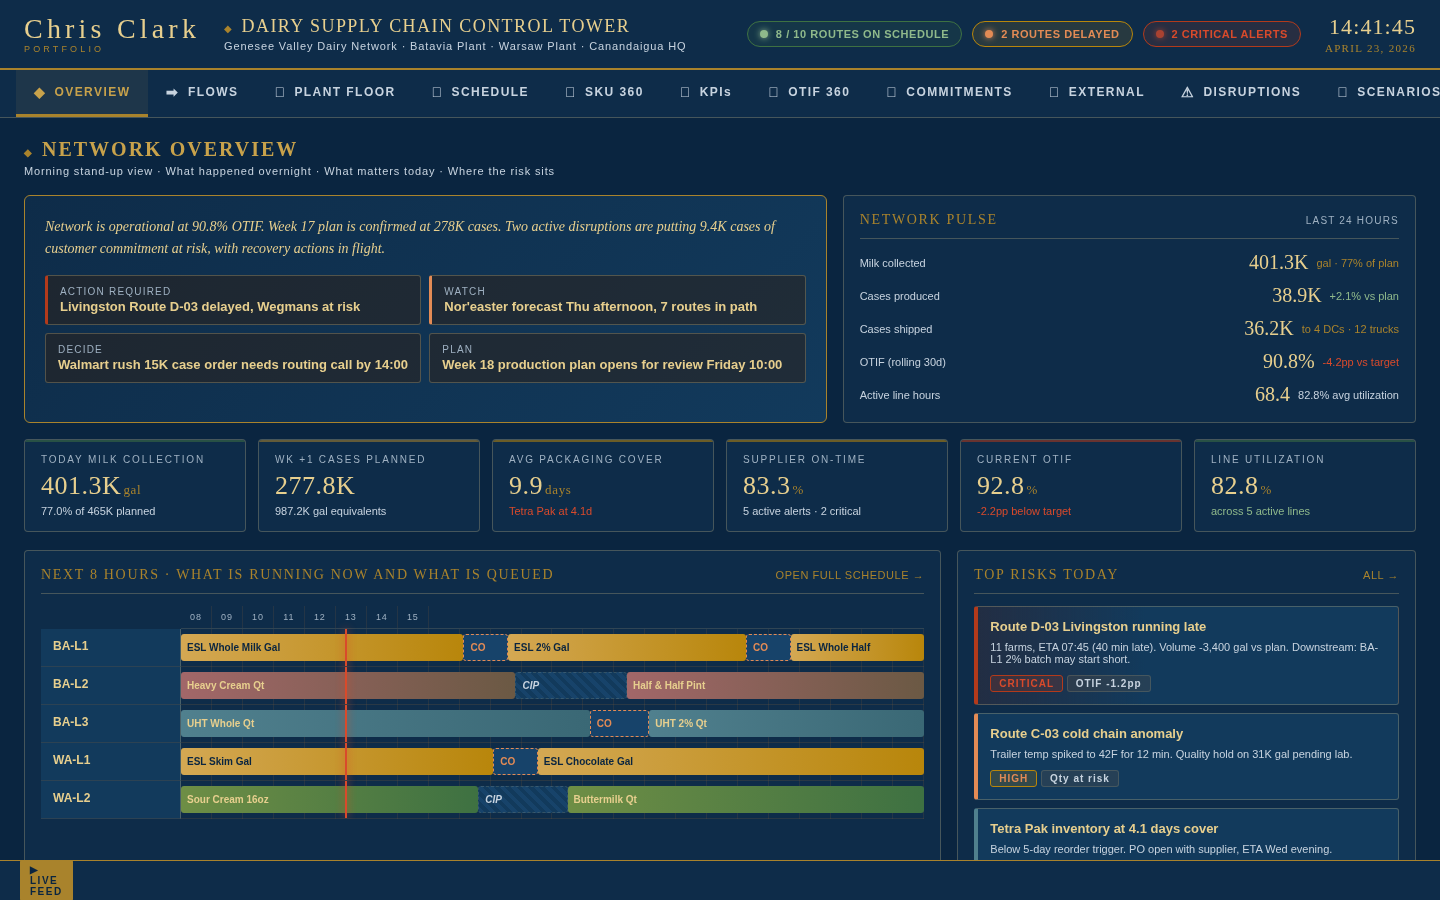Click the green routes-on-schedule status dot

click(764, 34)
